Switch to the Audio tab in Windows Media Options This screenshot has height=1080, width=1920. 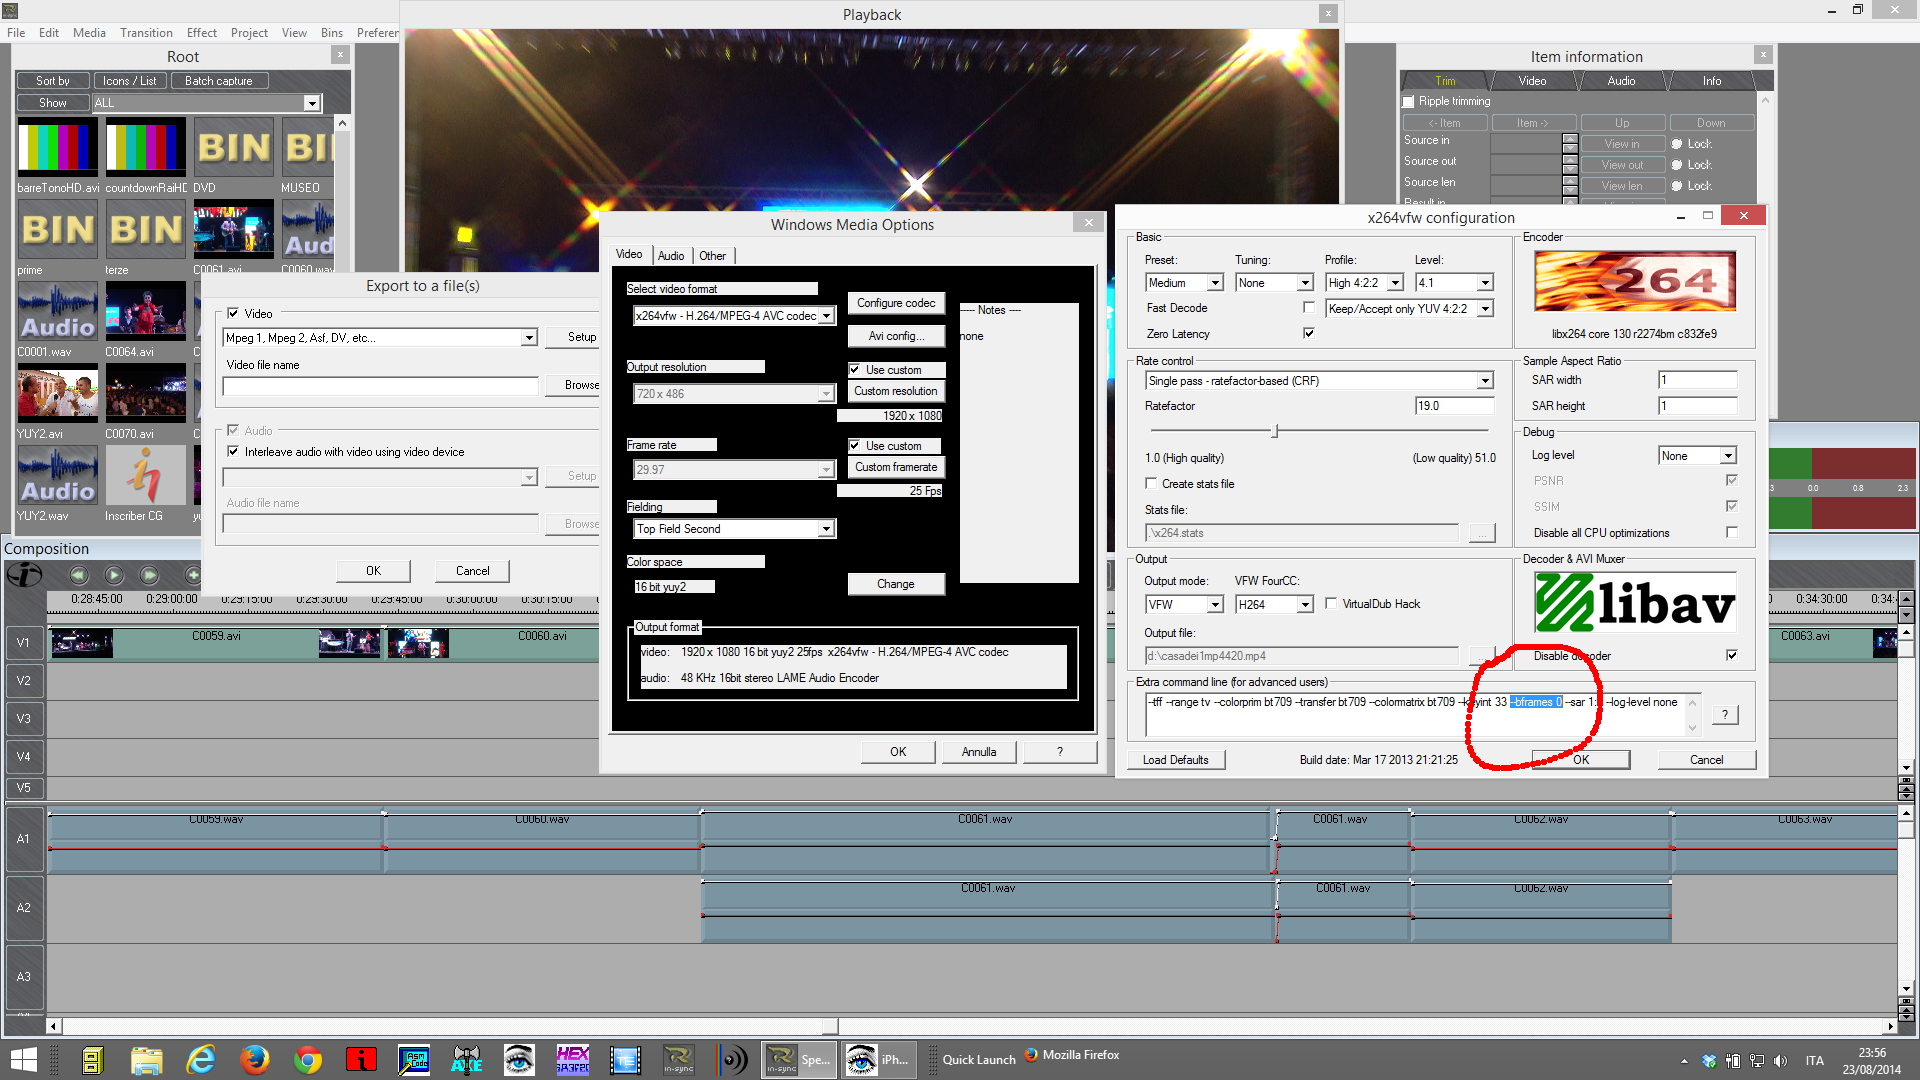[670, 256]
